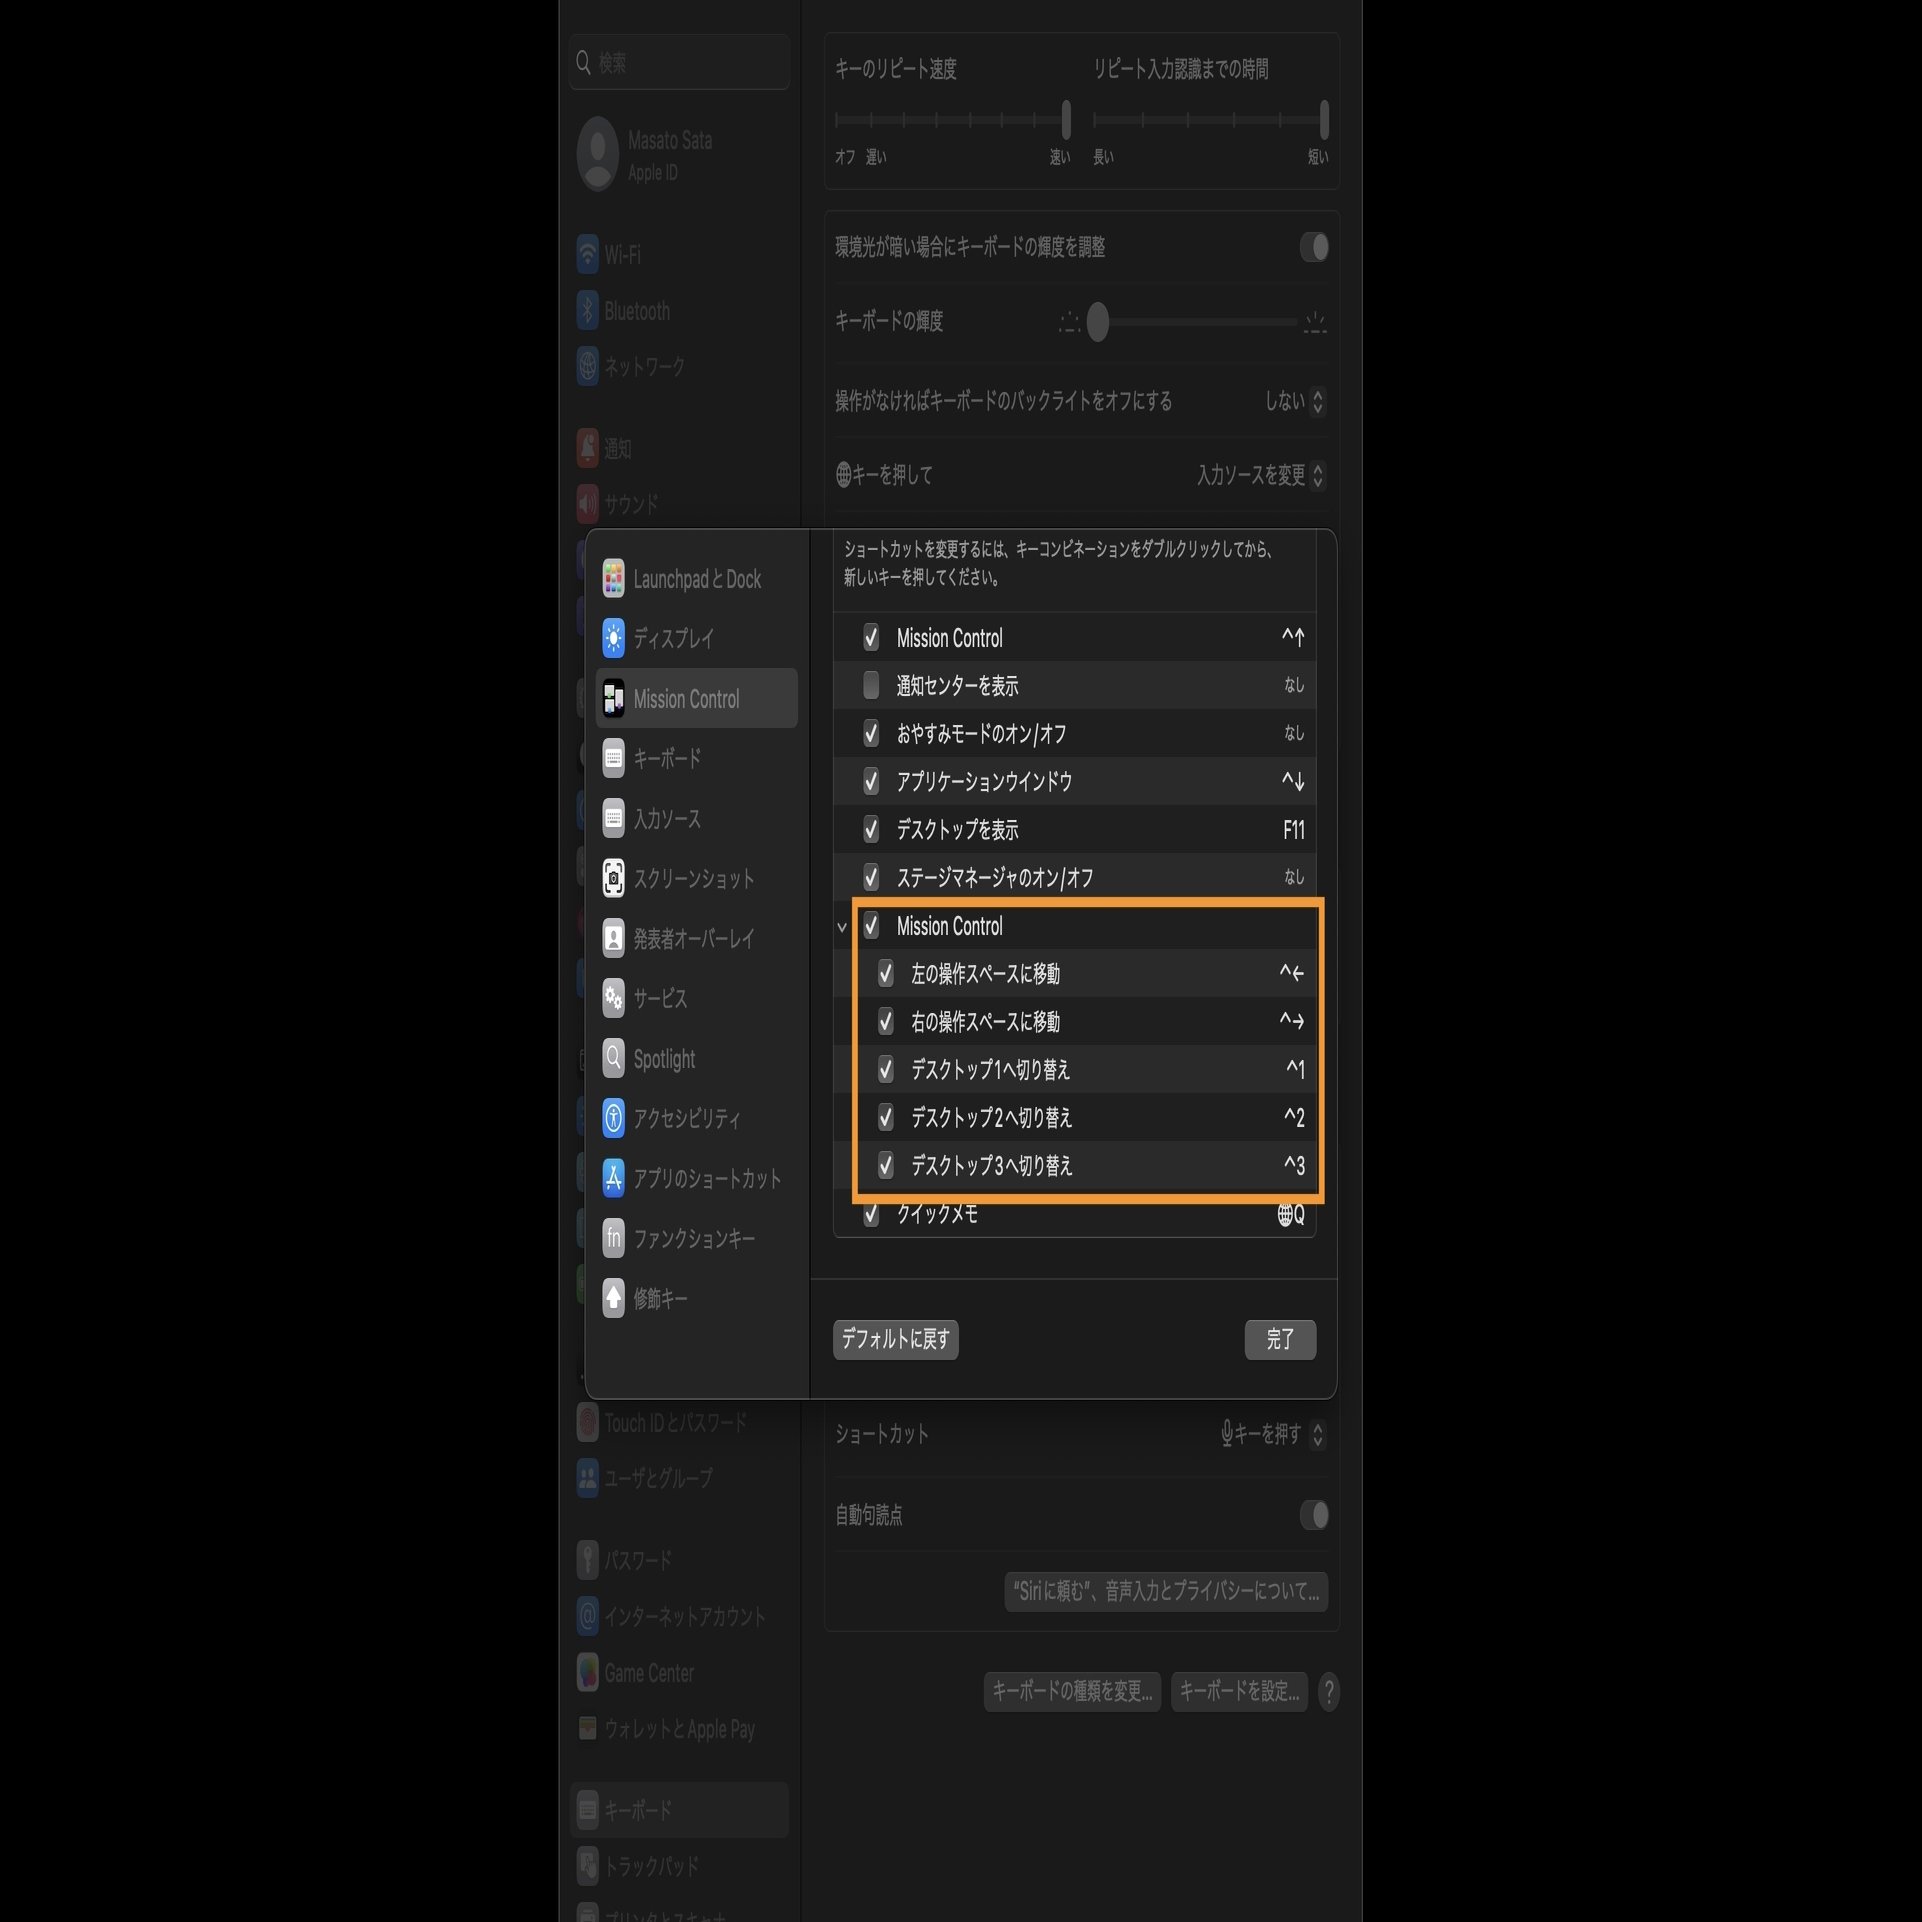Click the デフォルトに戻す button
This screenshot has height=1922, width=1922.
tap(895, 1339)
